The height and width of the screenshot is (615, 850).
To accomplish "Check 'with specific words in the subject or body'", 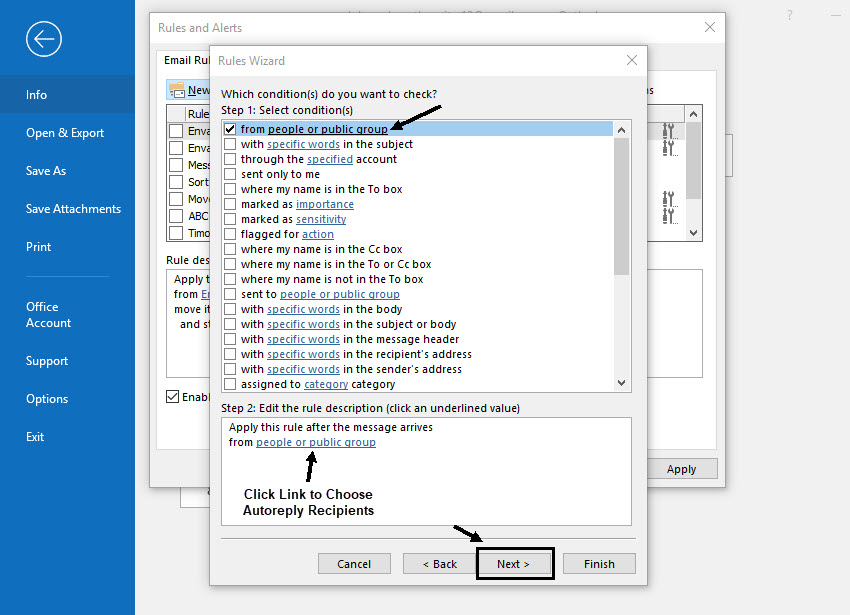I will click(230, 324).
